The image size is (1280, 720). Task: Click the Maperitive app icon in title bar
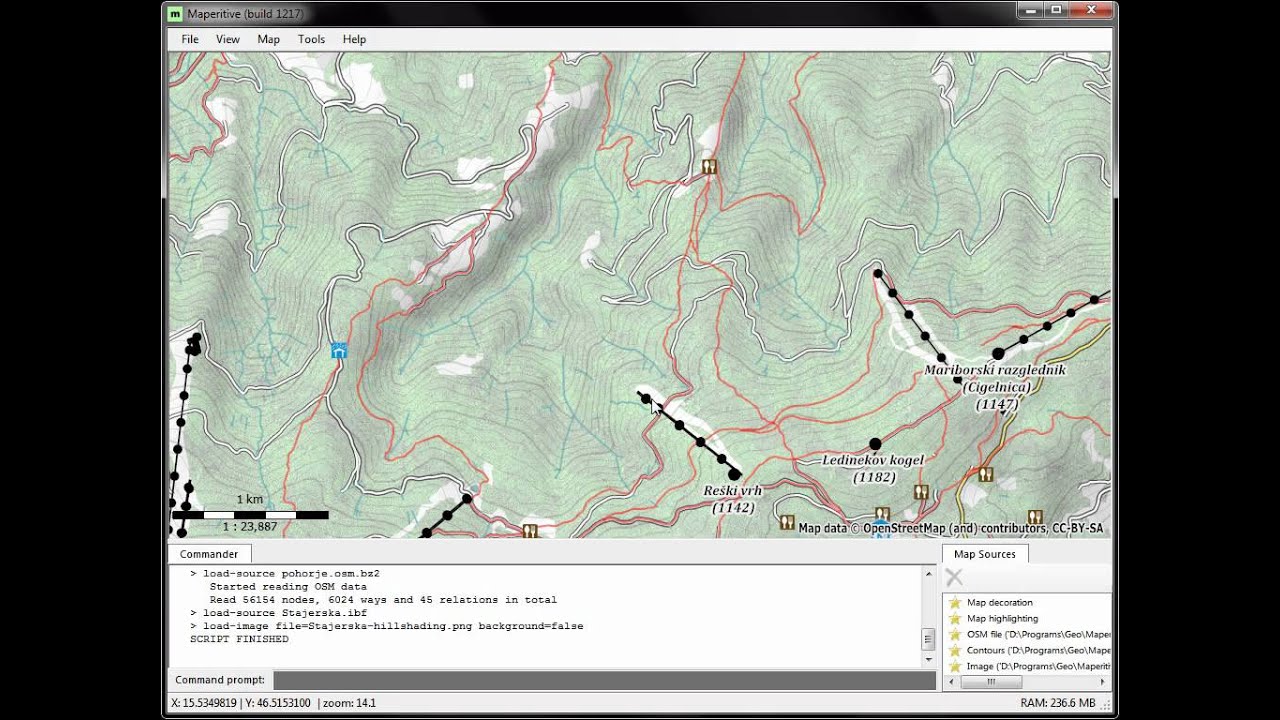[176, 14]
